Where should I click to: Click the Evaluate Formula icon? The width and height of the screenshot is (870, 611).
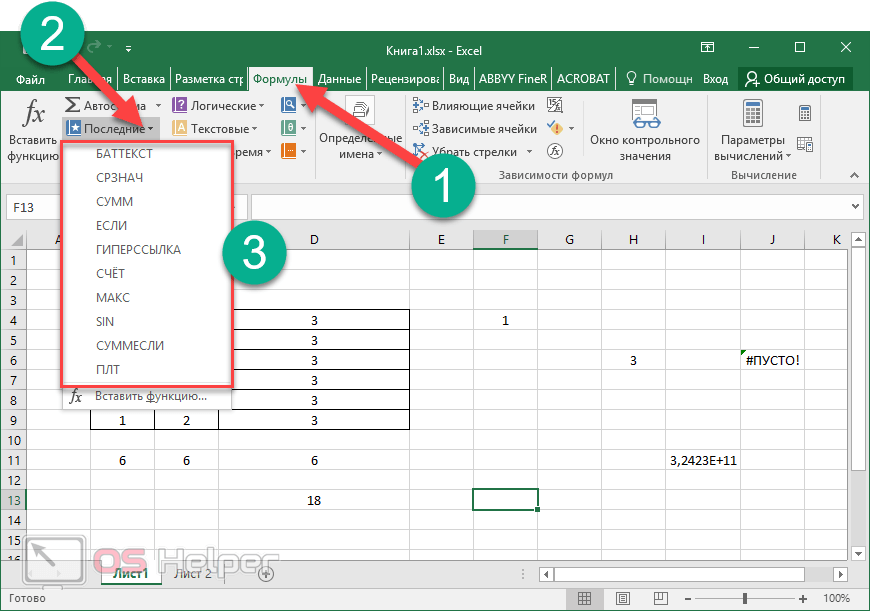(555, 151)
